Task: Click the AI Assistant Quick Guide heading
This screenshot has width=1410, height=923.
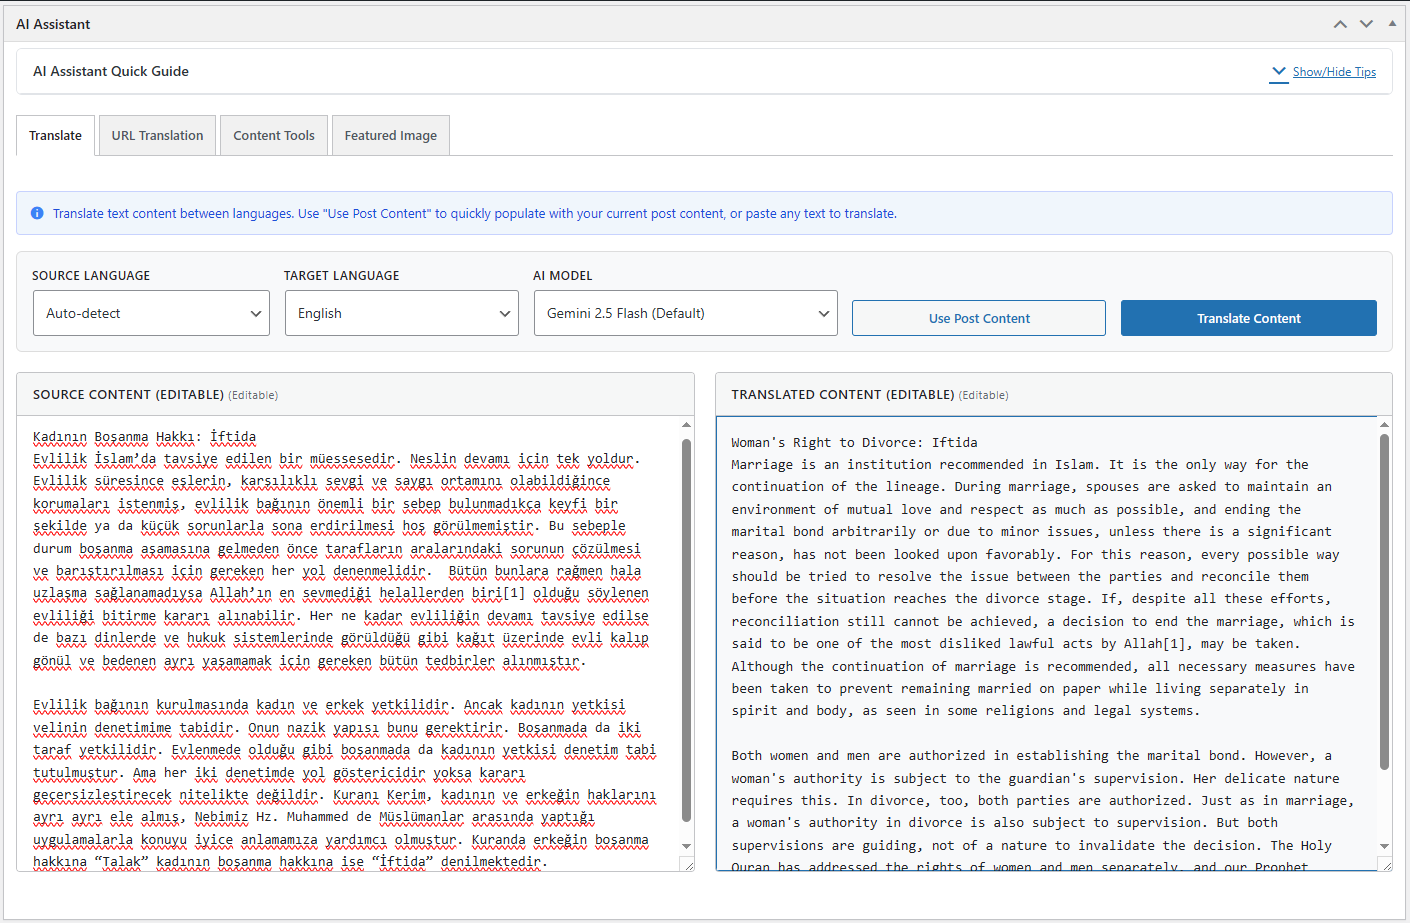Action: [111, 71]
